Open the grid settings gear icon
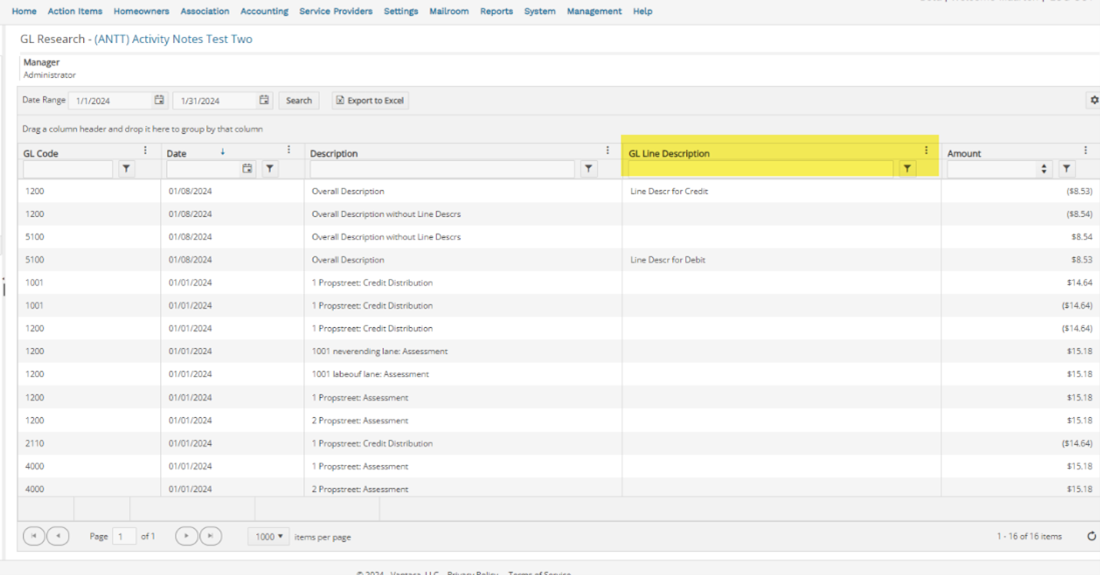This screenshot has width=1100, height=575. 1093,100
